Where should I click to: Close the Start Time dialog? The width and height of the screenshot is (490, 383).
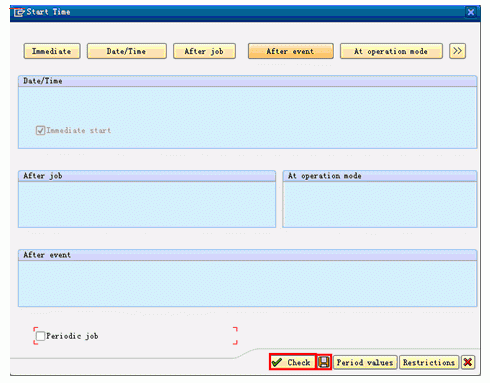click(x=471, y=12)
